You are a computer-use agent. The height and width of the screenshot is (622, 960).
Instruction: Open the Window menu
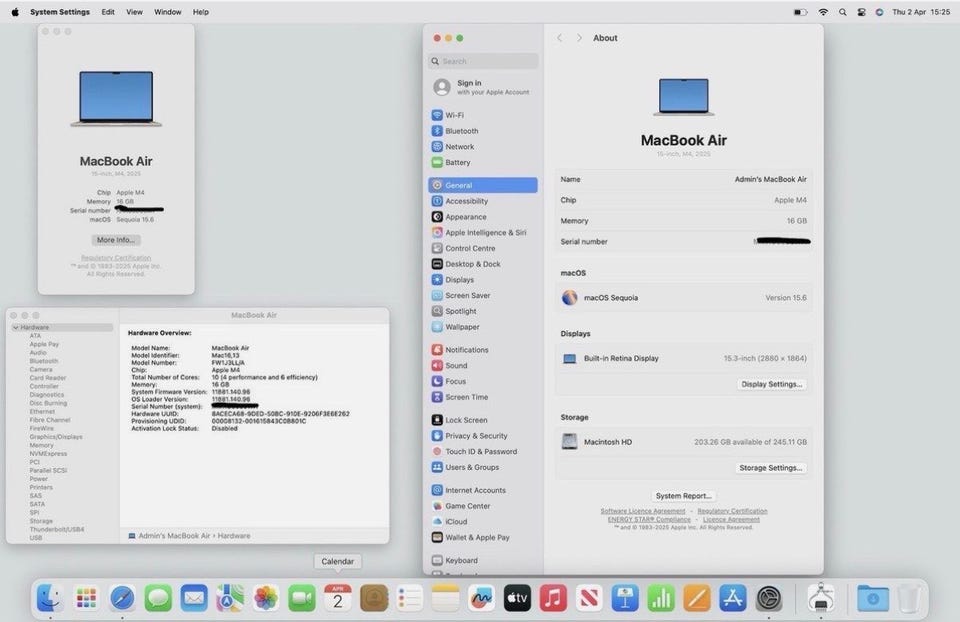(168, 12)
